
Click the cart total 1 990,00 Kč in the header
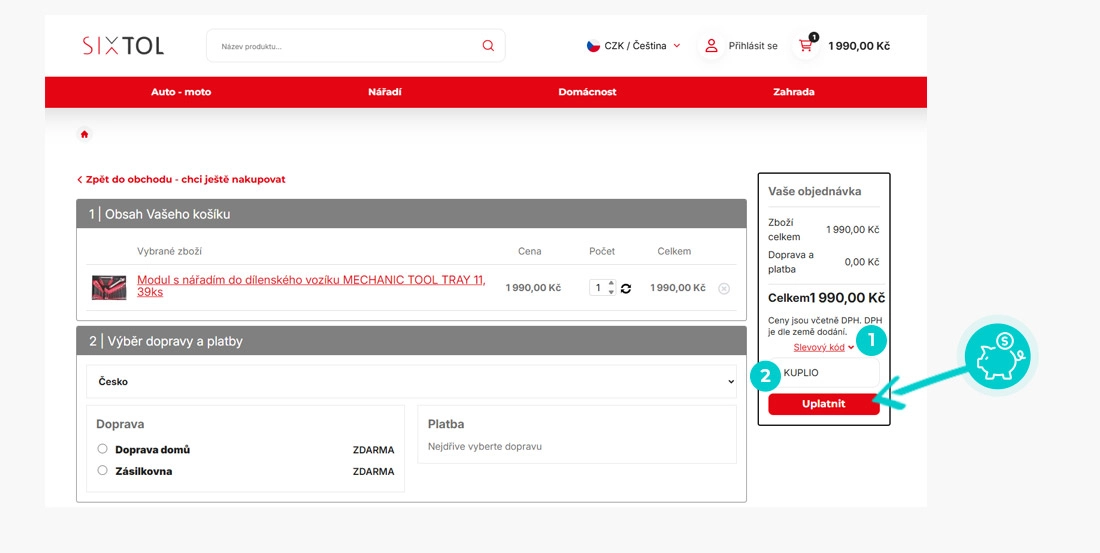click(x=859, y=46)
